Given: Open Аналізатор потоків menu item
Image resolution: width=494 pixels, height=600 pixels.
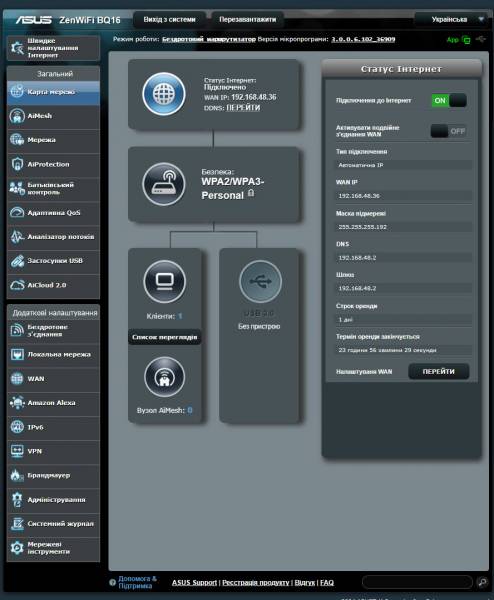Looking at the screenshot, I should click(x=53, y=237).
